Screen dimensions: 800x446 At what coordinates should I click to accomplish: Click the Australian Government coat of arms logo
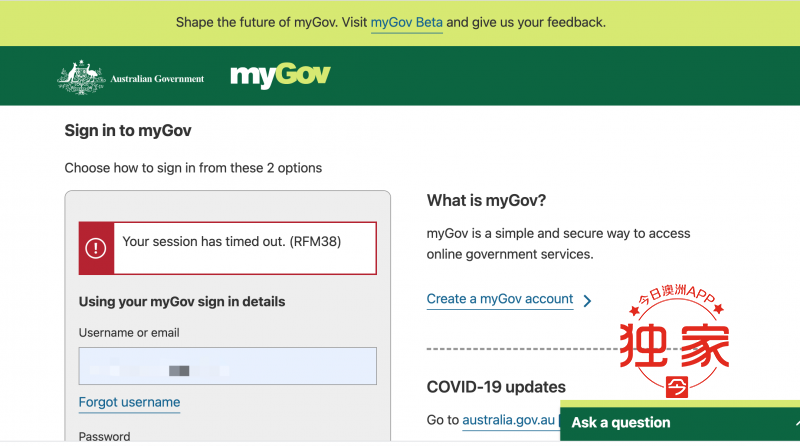pos(82,78)
